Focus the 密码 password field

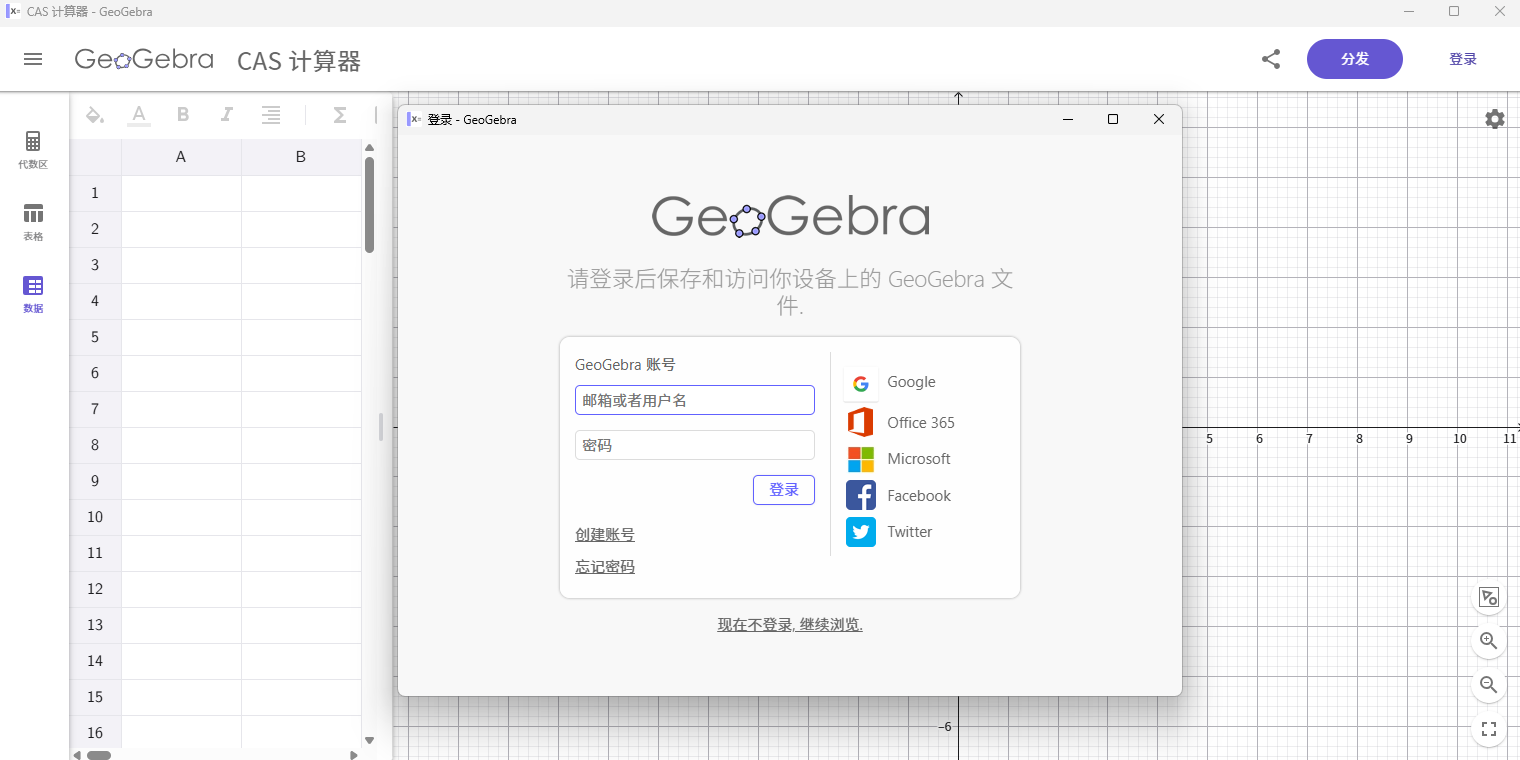click(695, 445)
